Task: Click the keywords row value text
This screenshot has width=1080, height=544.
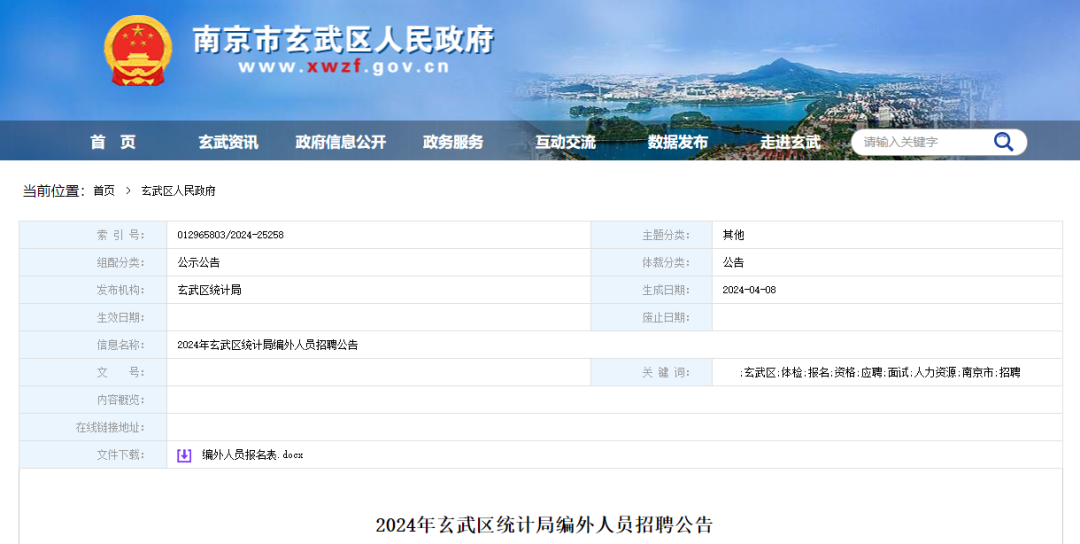Action: (x=880, y=373)
